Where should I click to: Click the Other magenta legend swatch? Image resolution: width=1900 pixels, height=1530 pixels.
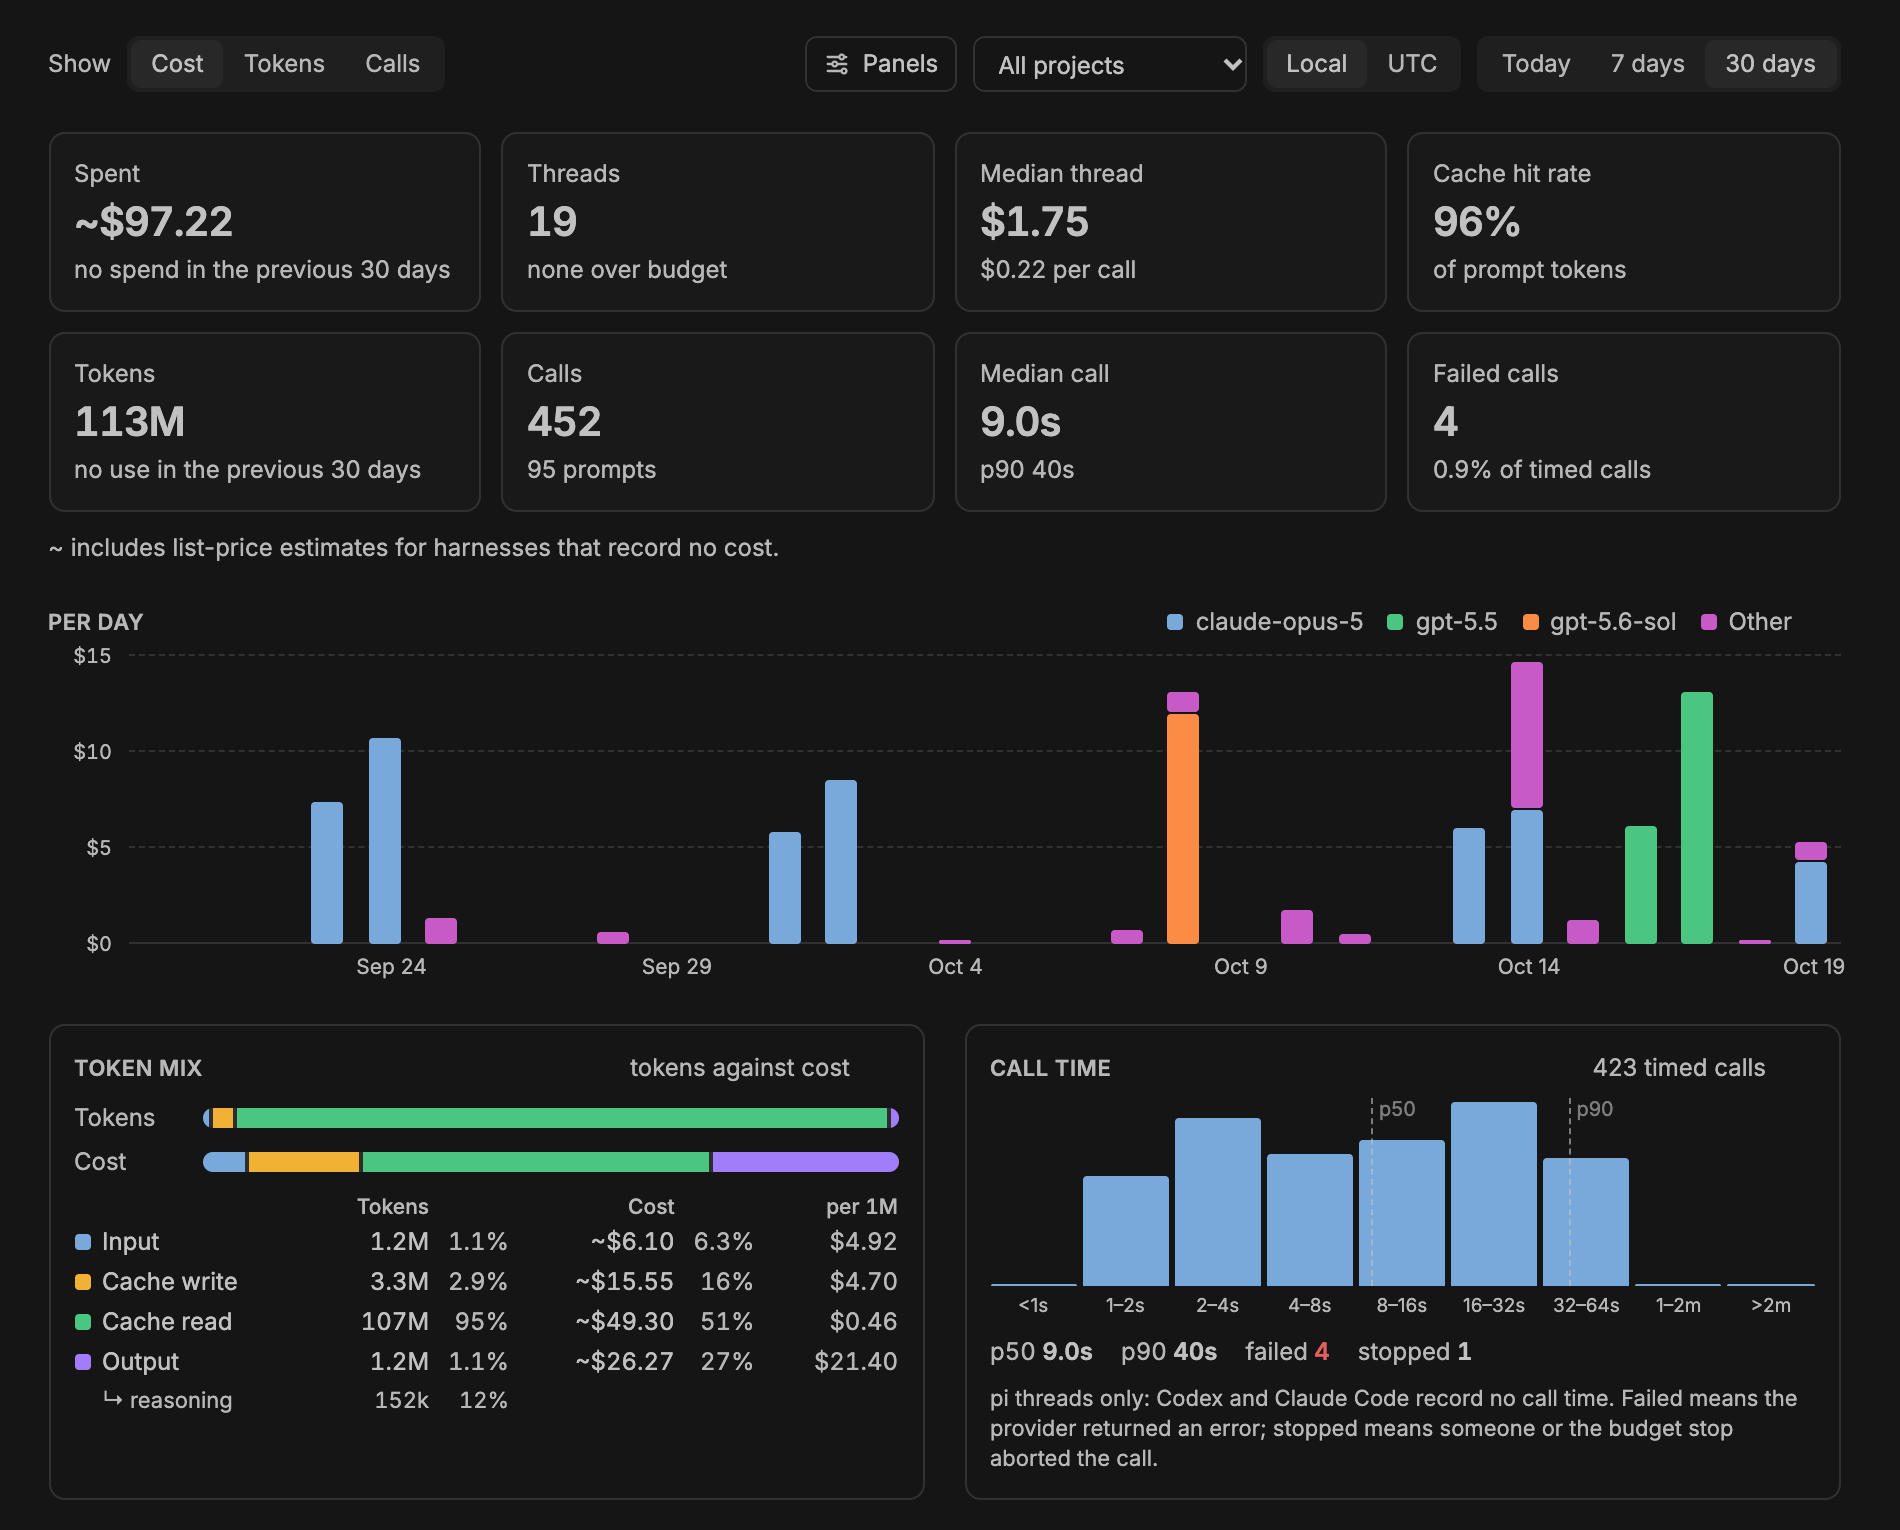click(1709, 622)
